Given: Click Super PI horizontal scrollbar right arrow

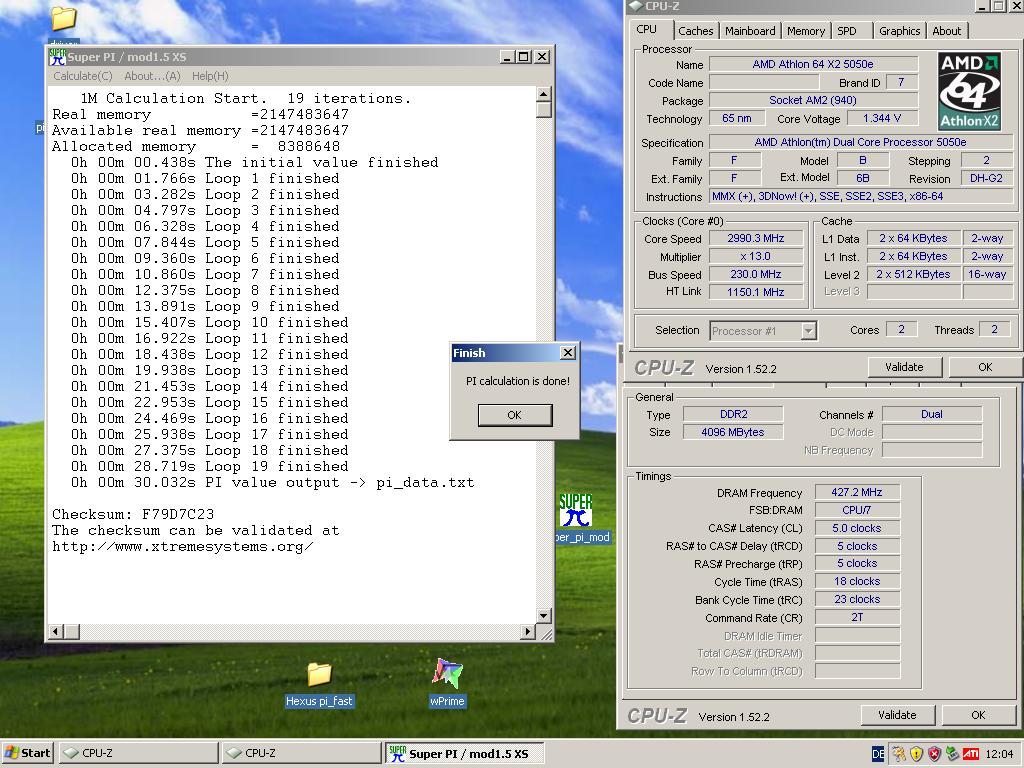Looking at the screenshot, I should 528,632.
